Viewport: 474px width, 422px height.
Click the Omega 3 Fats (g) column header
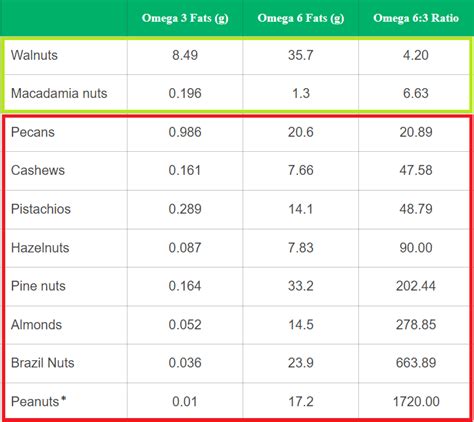(x=185, y=18)
